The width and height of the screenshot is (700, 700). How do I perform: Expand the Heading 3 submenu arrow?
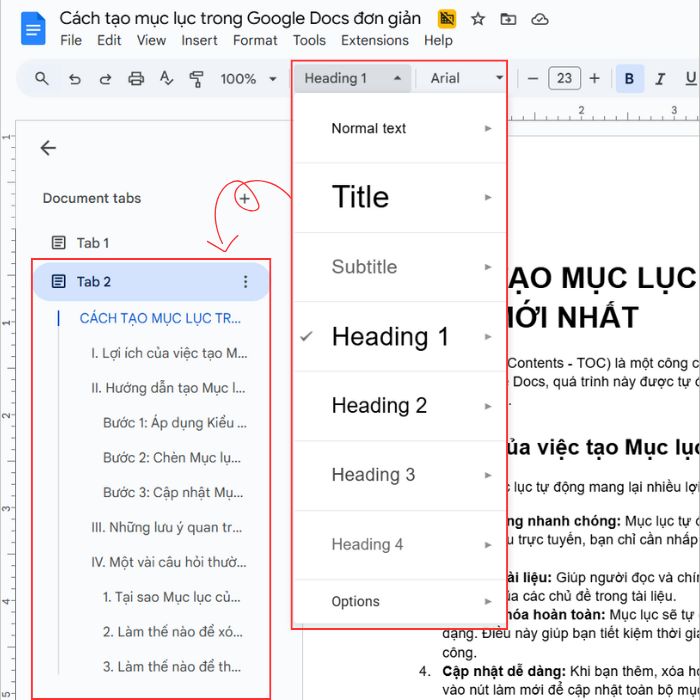[488, 475]
